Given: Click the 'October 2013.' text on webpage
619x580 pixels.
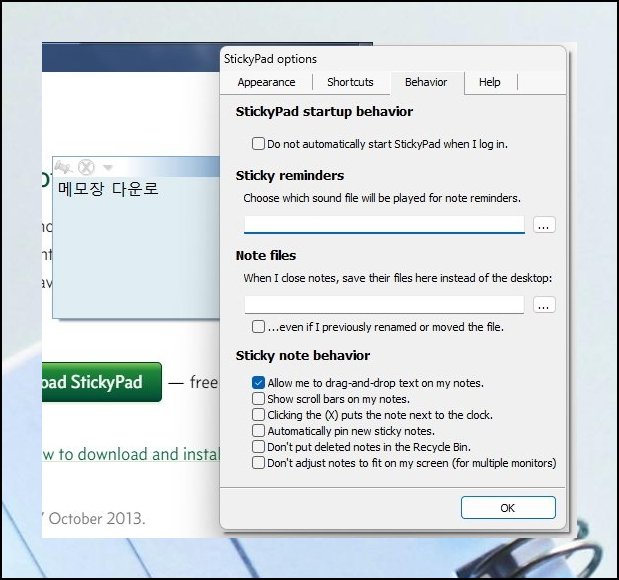Looking at the screenshot, I should pyautogui.click(x=97, y=518).
